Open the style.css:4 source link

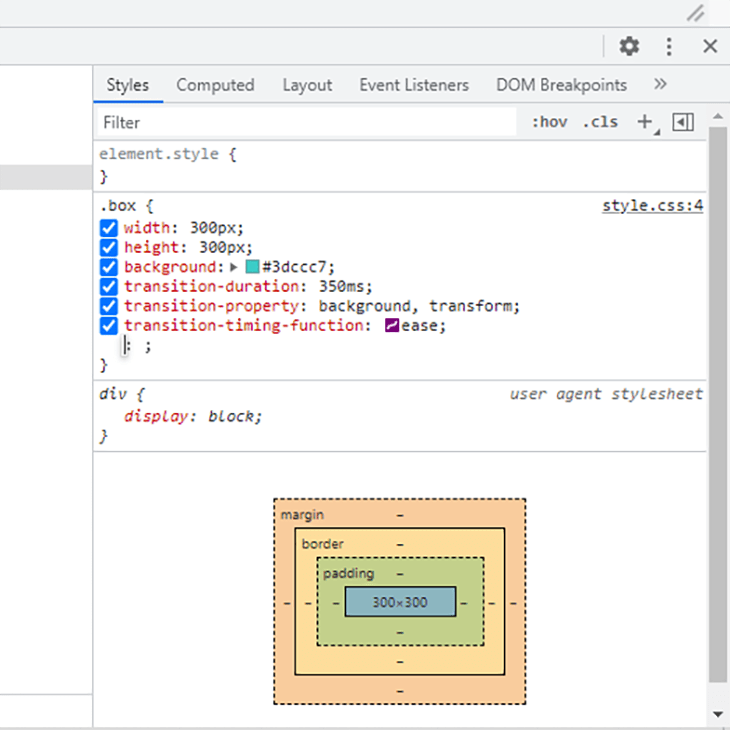click(x=653, y=205)
